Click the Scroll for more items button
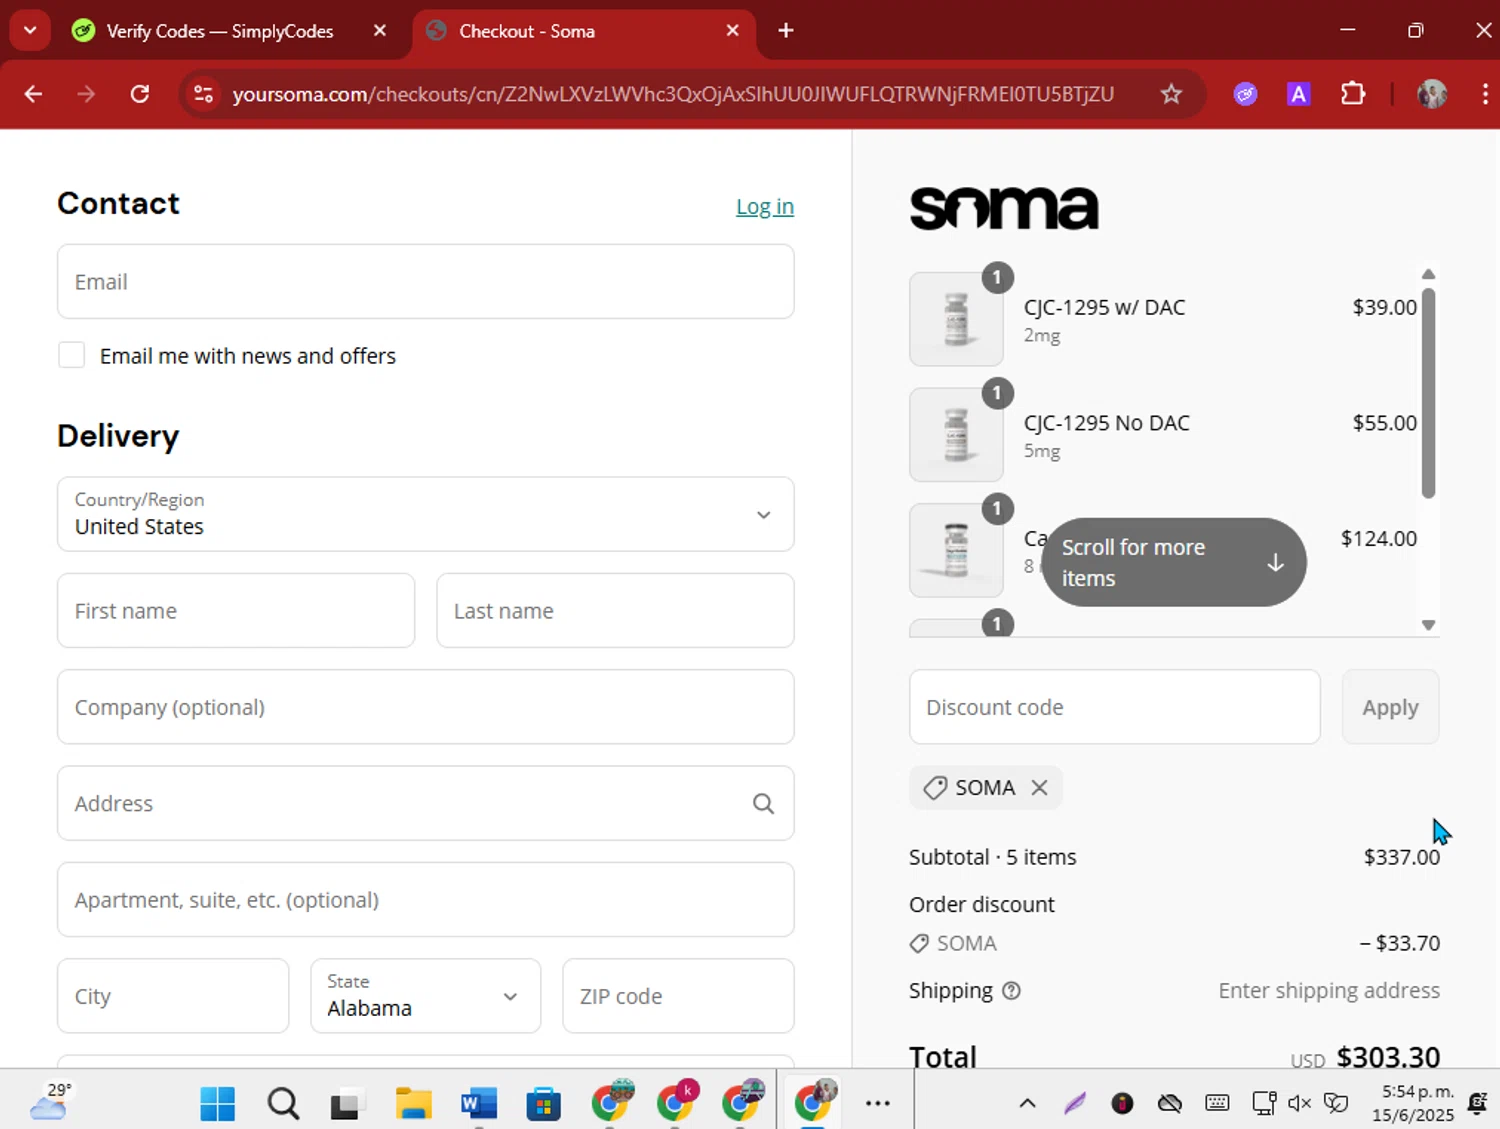Viewport: 1500px width, 1129px height. coord(1173,562)
